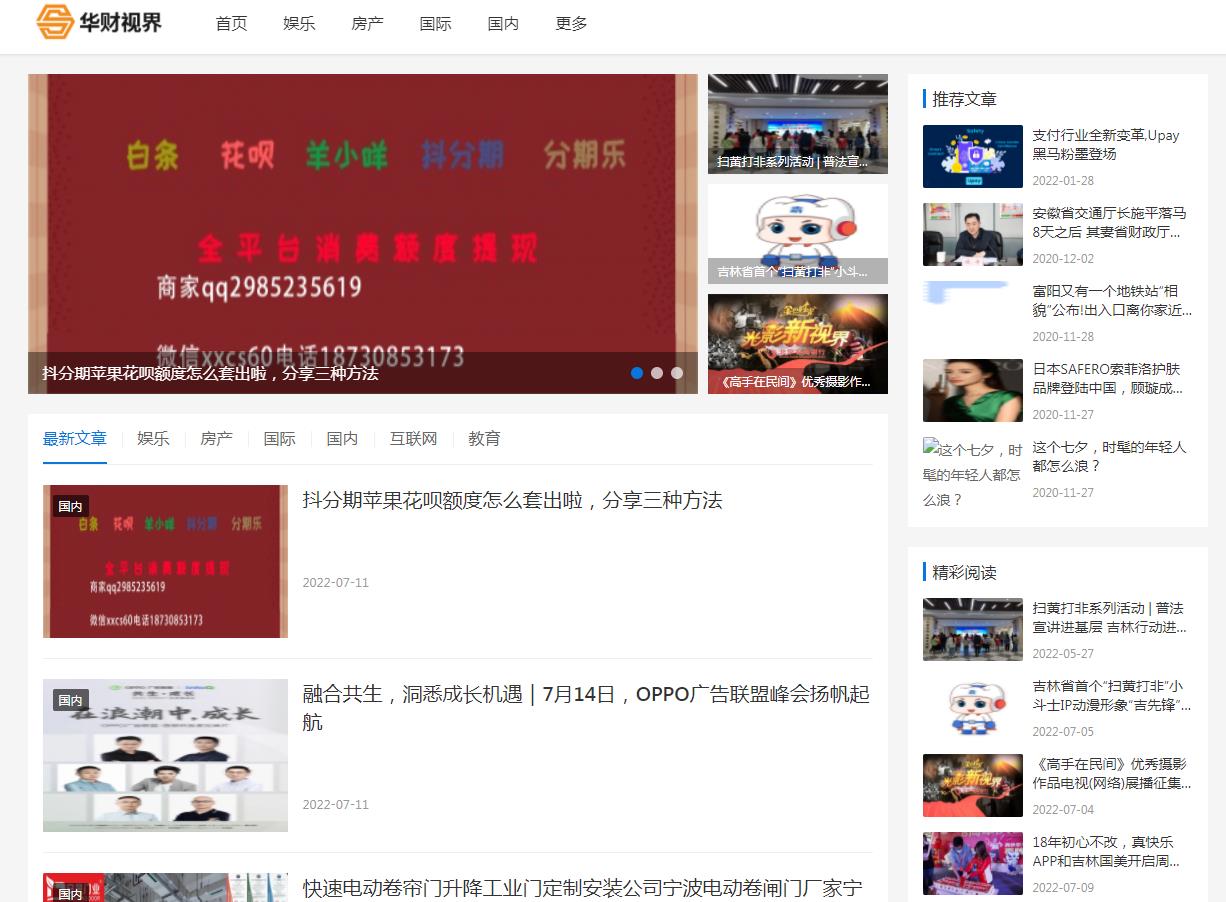Open the 精彩阅读 光影新视界 thumbnail

(x=973, y=785)
